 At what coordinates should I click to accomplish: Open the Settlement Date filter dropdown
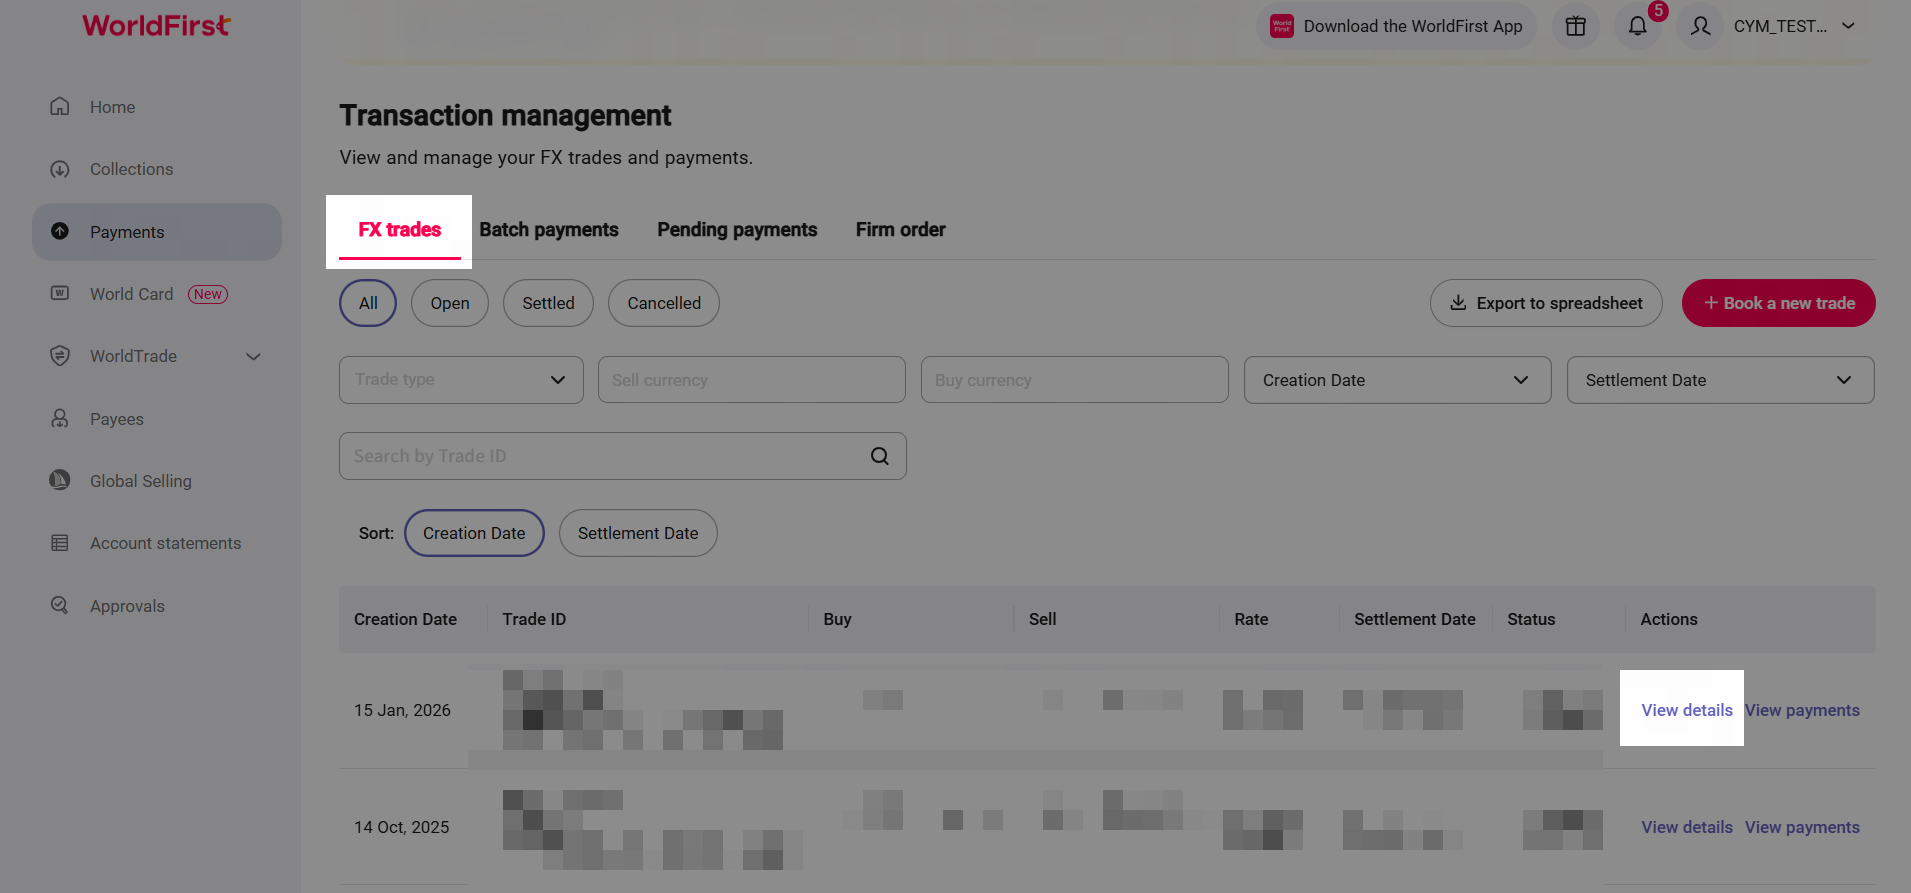(x=1720, y=380)
